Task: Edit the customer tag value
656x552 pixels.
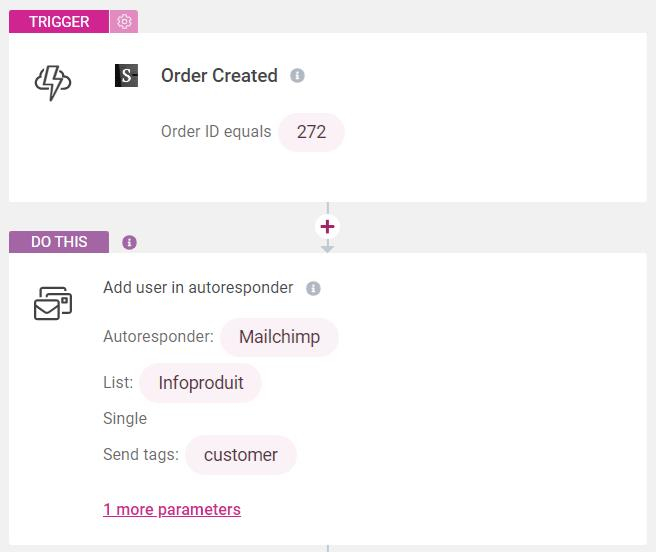Action: (241, 455)
